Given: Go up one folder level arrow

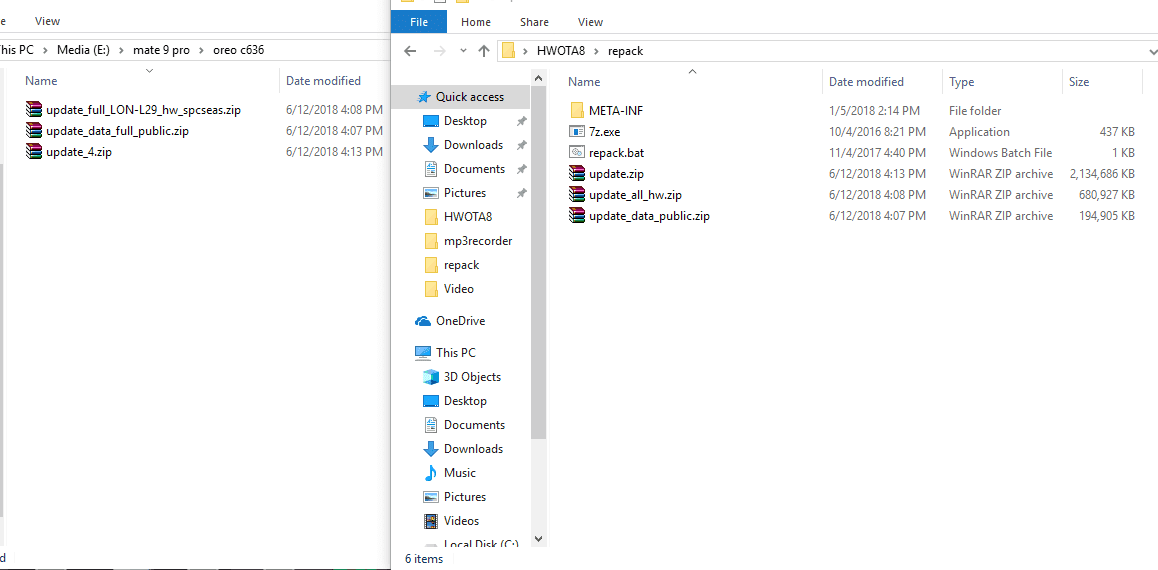Looking at the screenshot, I should click(484, 51).
